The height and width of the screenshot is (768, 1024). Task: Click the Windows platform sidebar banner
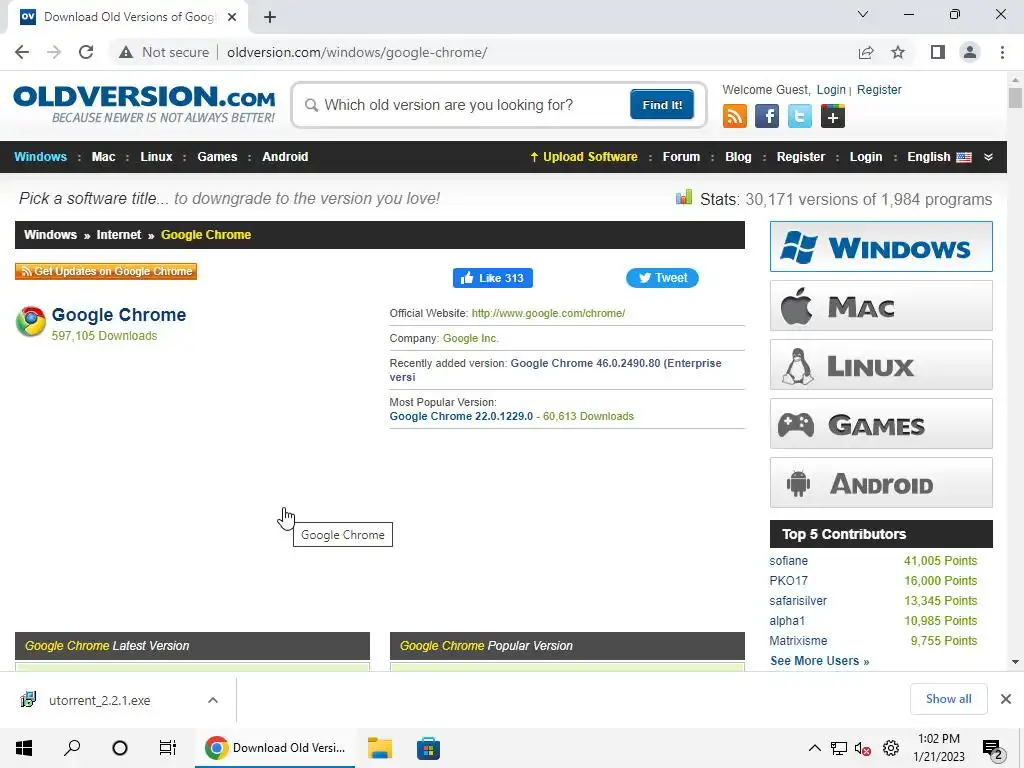881,247
